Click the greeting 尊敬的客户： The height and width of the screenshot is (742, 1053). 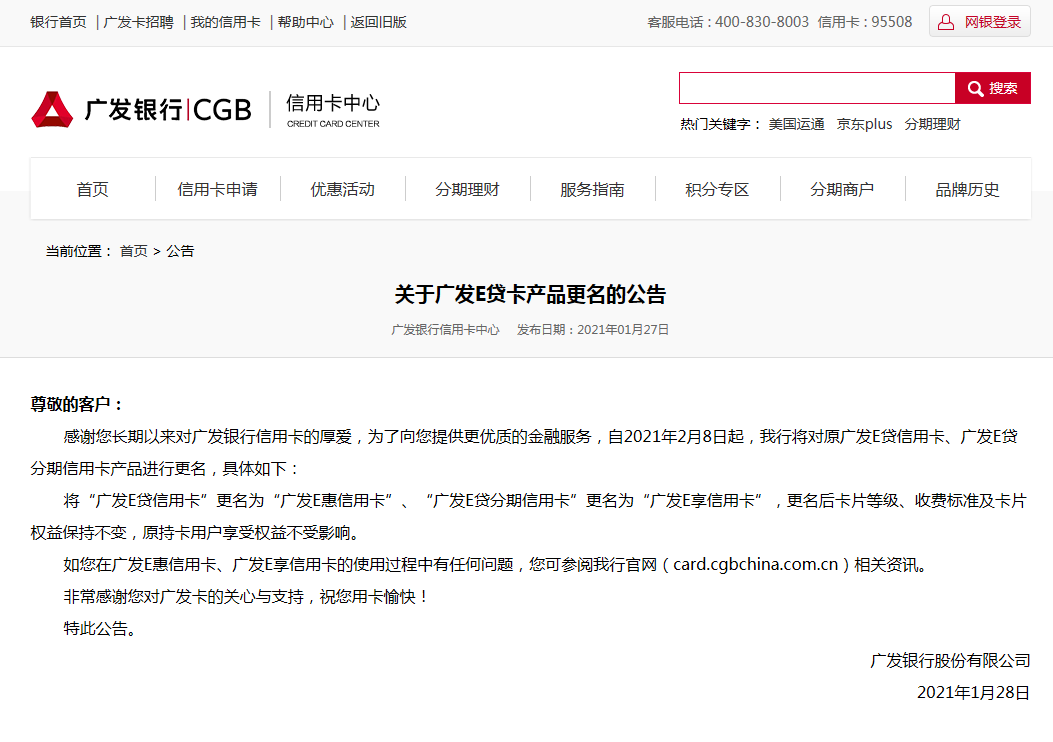77,404
